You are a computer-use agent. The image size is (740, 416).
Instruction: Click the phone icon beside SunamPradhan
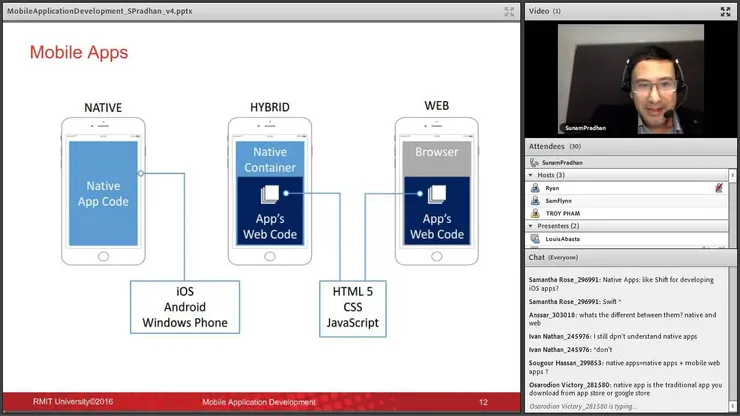[x=534, y=162]
